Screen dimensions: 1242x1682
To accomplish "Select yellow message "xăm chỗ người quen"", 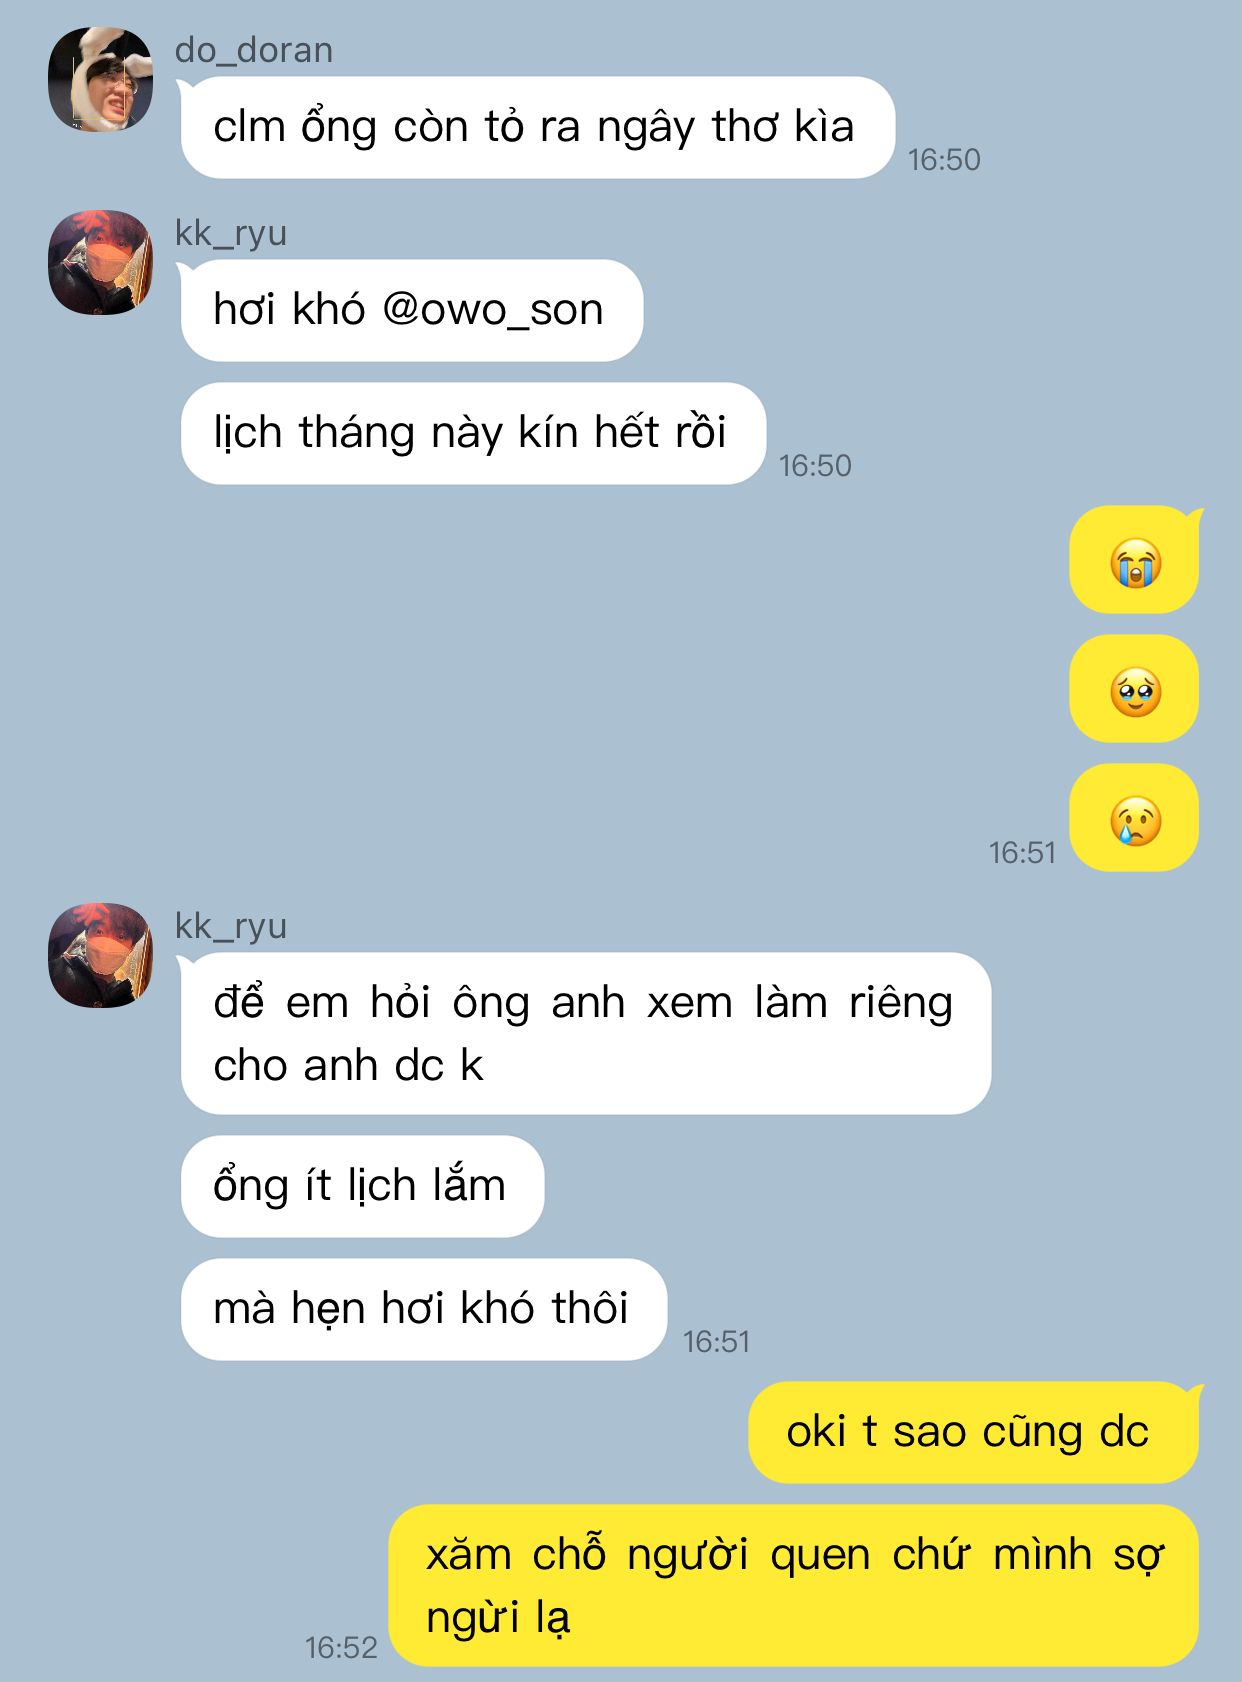I will (794, 1585).
